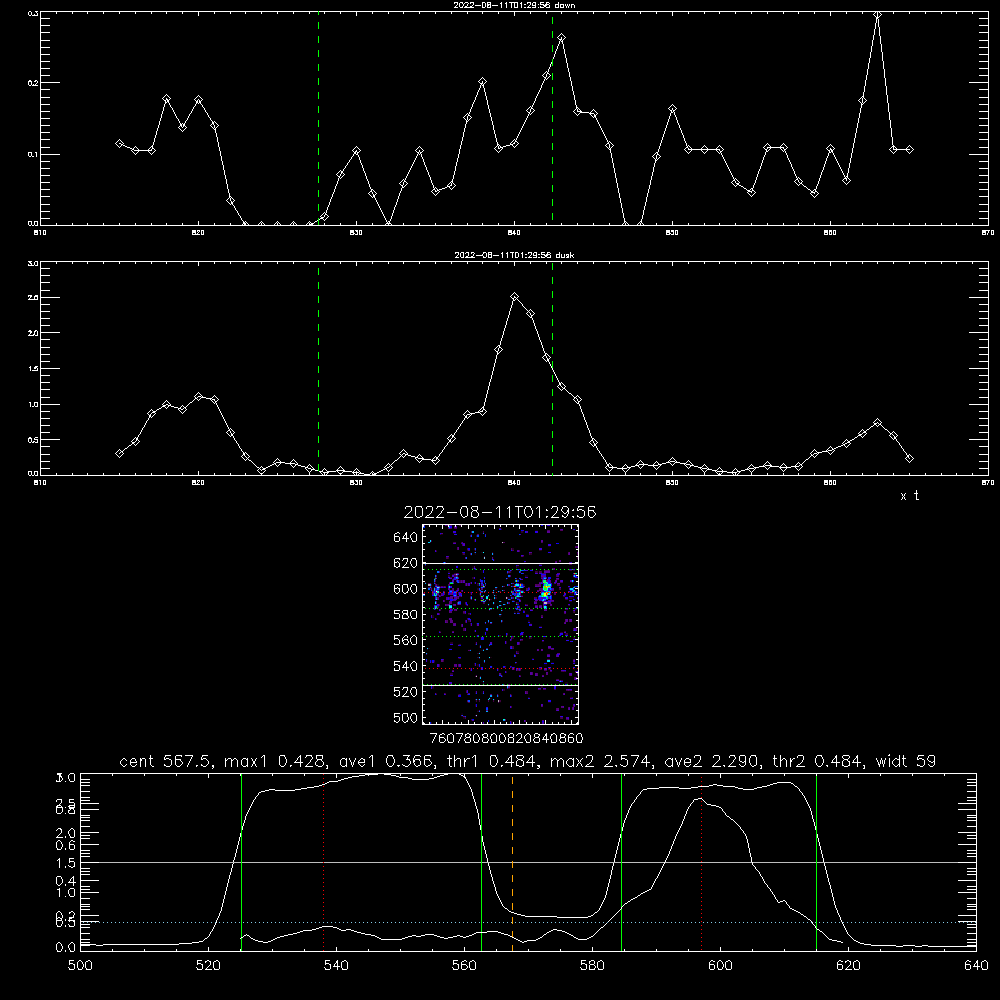This screenshot has width=1000, height=1000.
Task: Click the 'cent 567.5' value in stats line
Action: coord(166,761)
